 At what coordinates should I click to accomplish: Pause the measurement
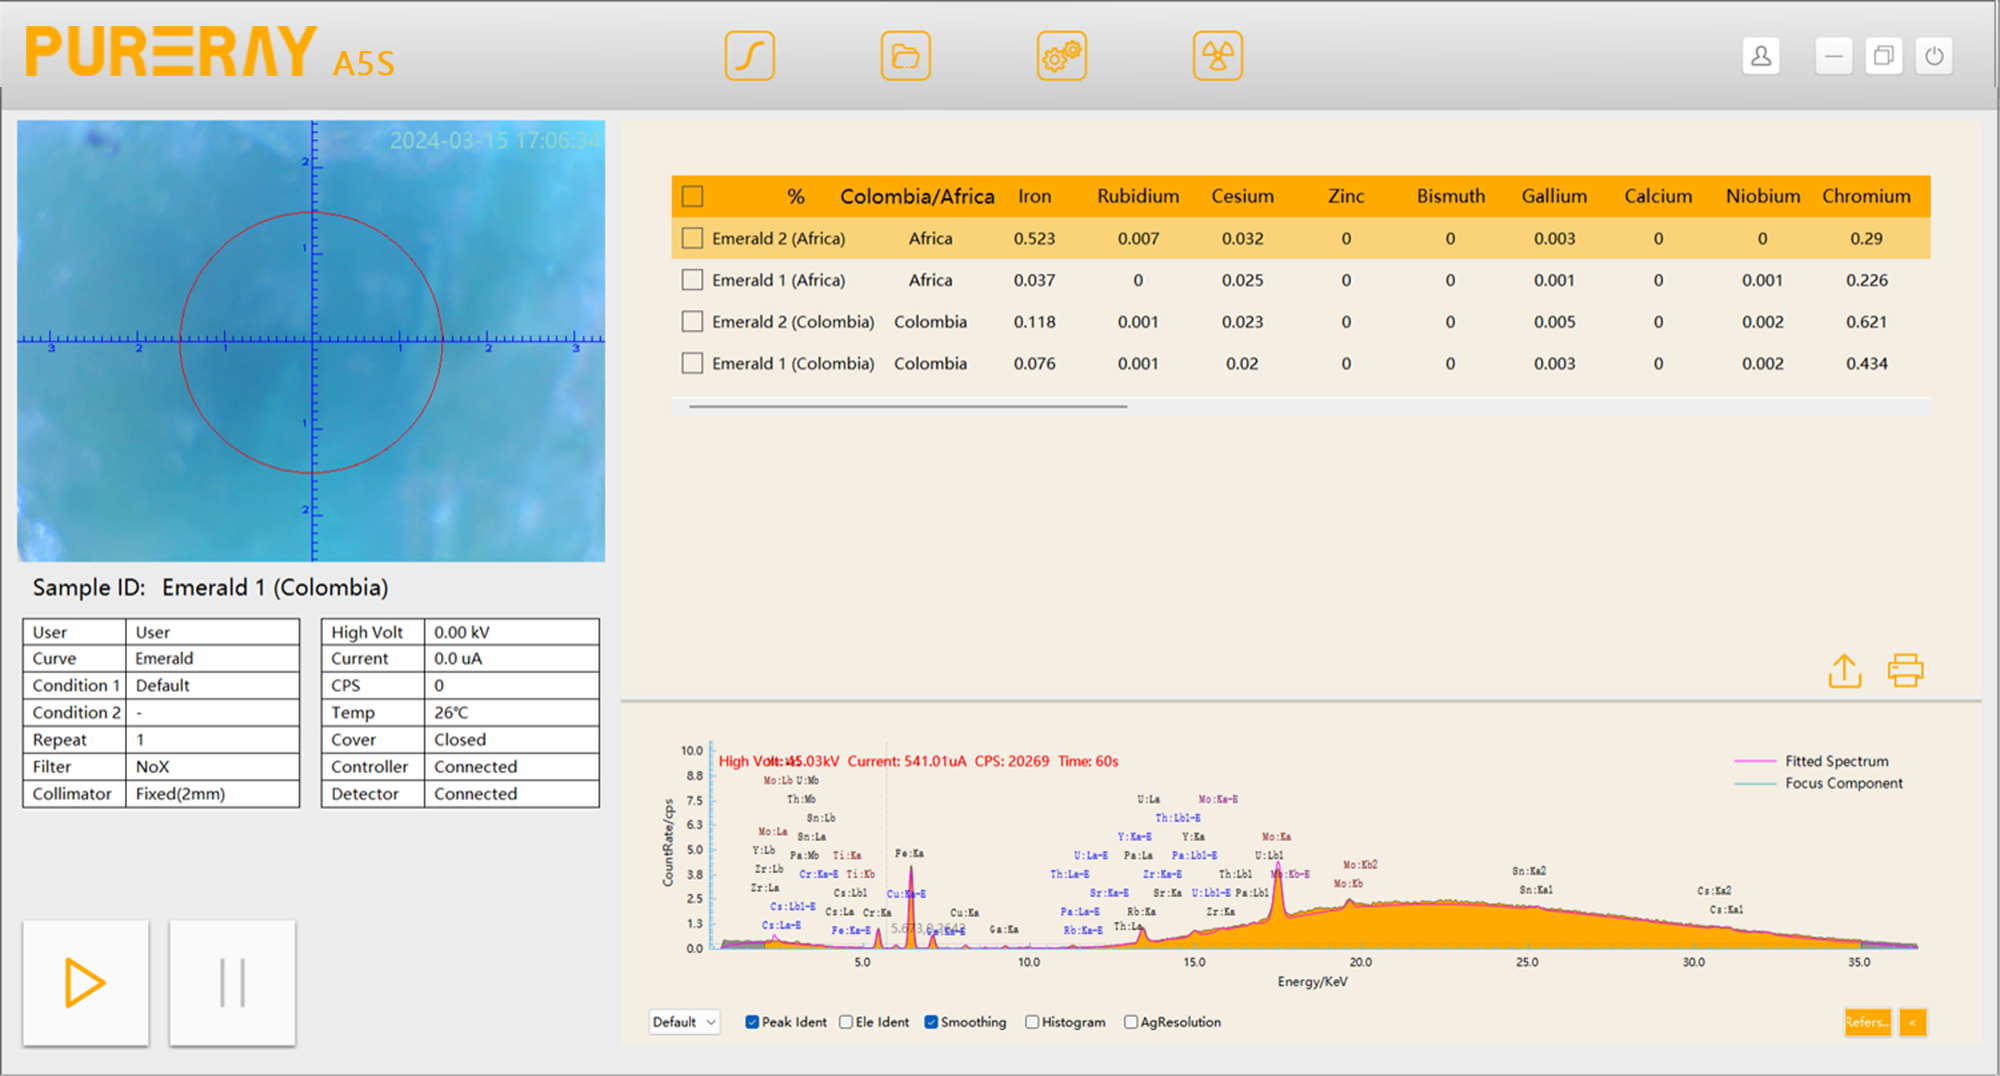(232, 982)
